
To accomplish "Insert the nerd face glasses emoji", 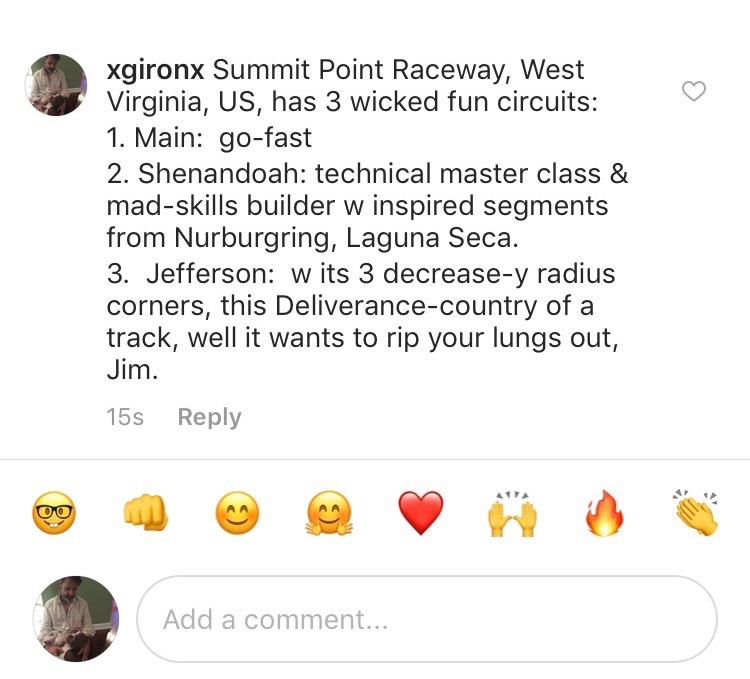I will (x=54, y=513).
